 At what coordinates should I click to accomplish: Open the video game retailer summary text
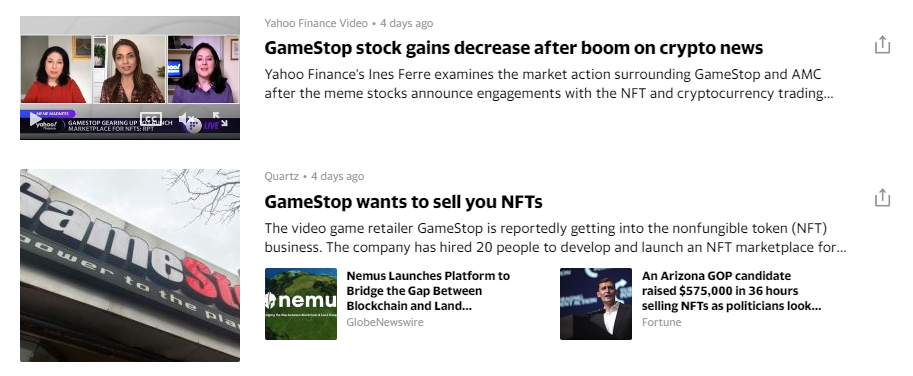[555, 237]
